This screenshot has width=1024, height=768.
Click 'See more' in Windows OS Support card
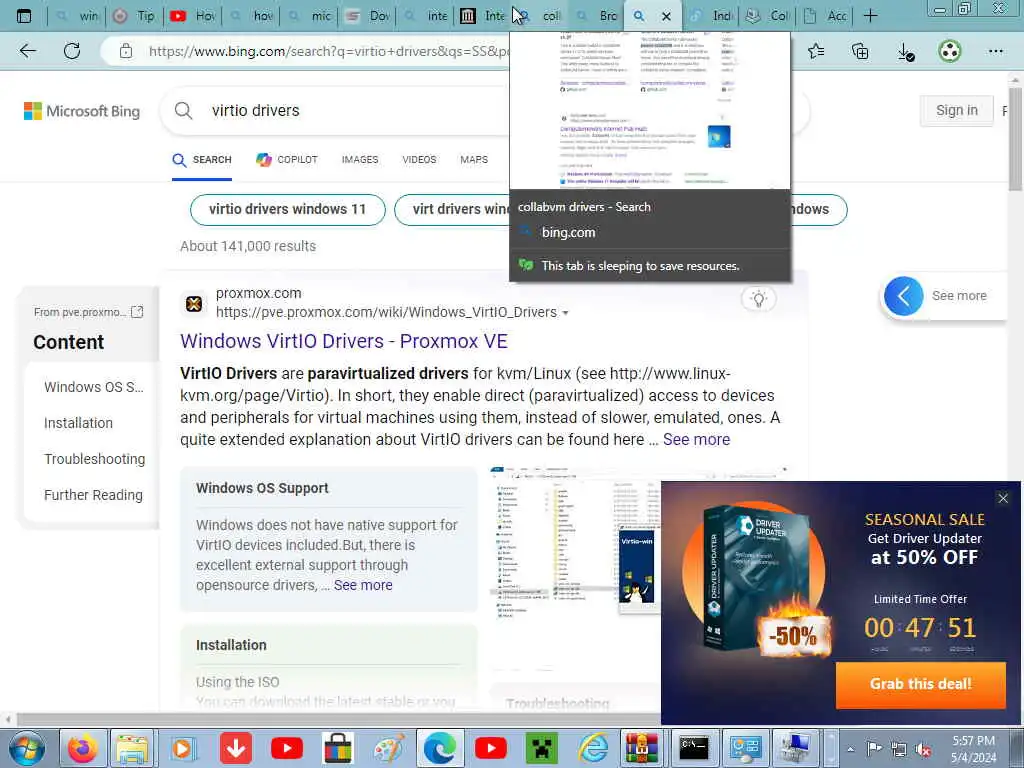[363, 585]
